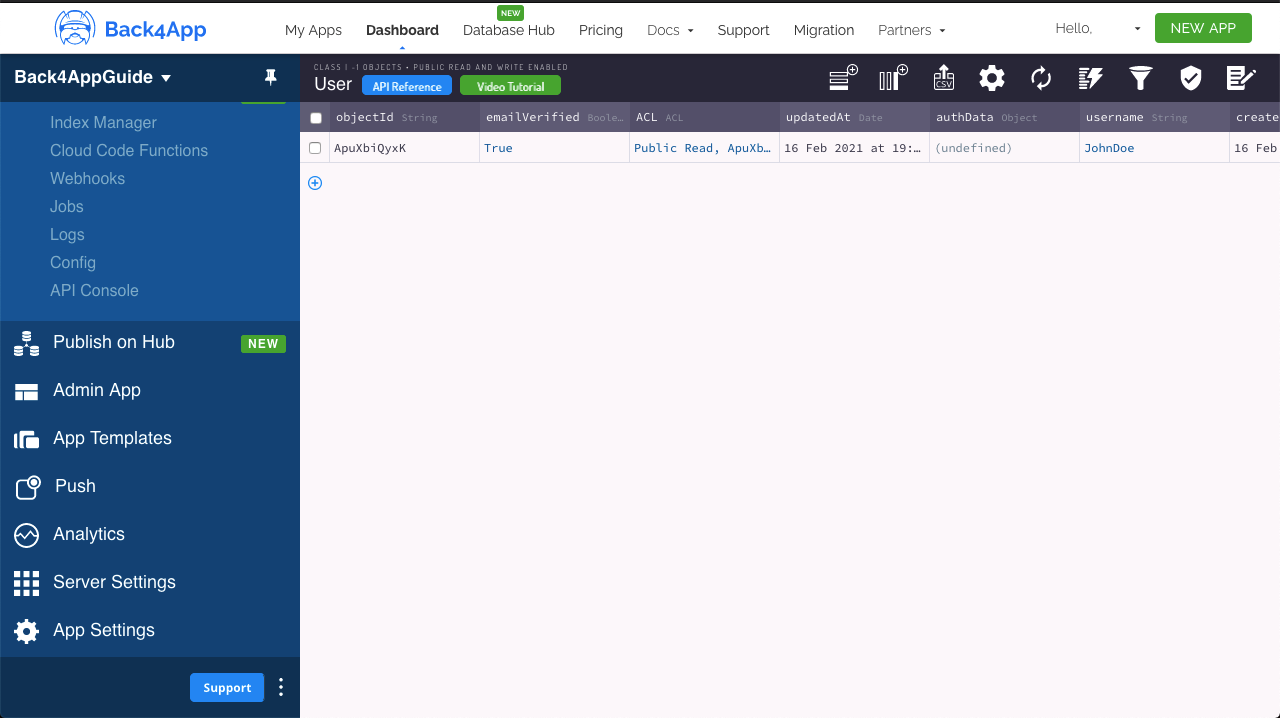Click the App Templates icon
This screenshot has height=718, width=1280.
(x=26, y=439)
